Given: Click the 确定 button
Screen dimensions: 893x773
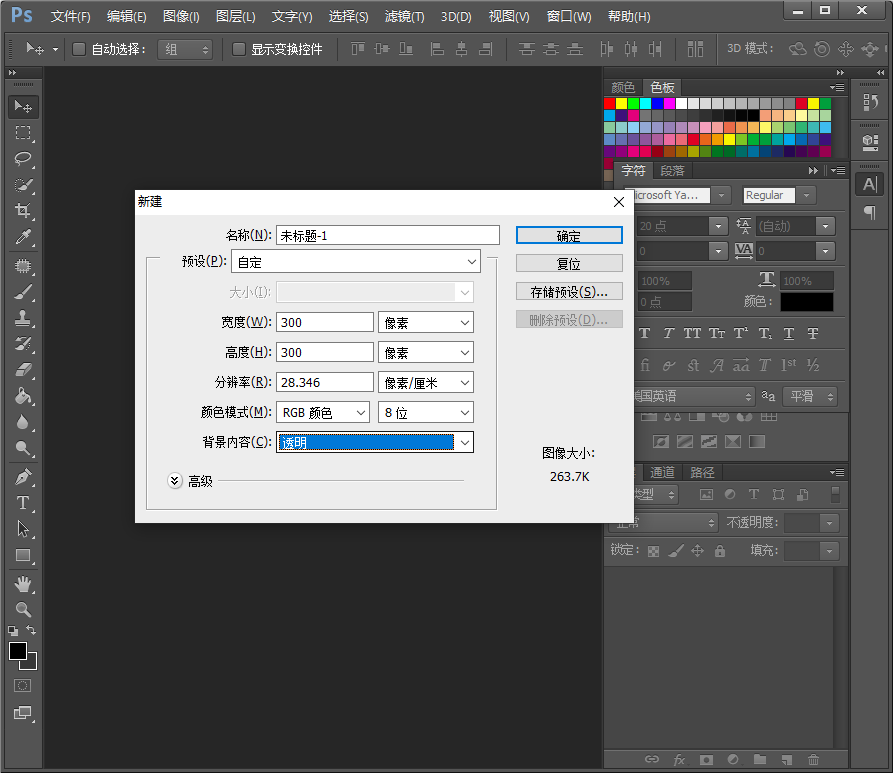Looking at the screenshot, I should click(569, 236).
